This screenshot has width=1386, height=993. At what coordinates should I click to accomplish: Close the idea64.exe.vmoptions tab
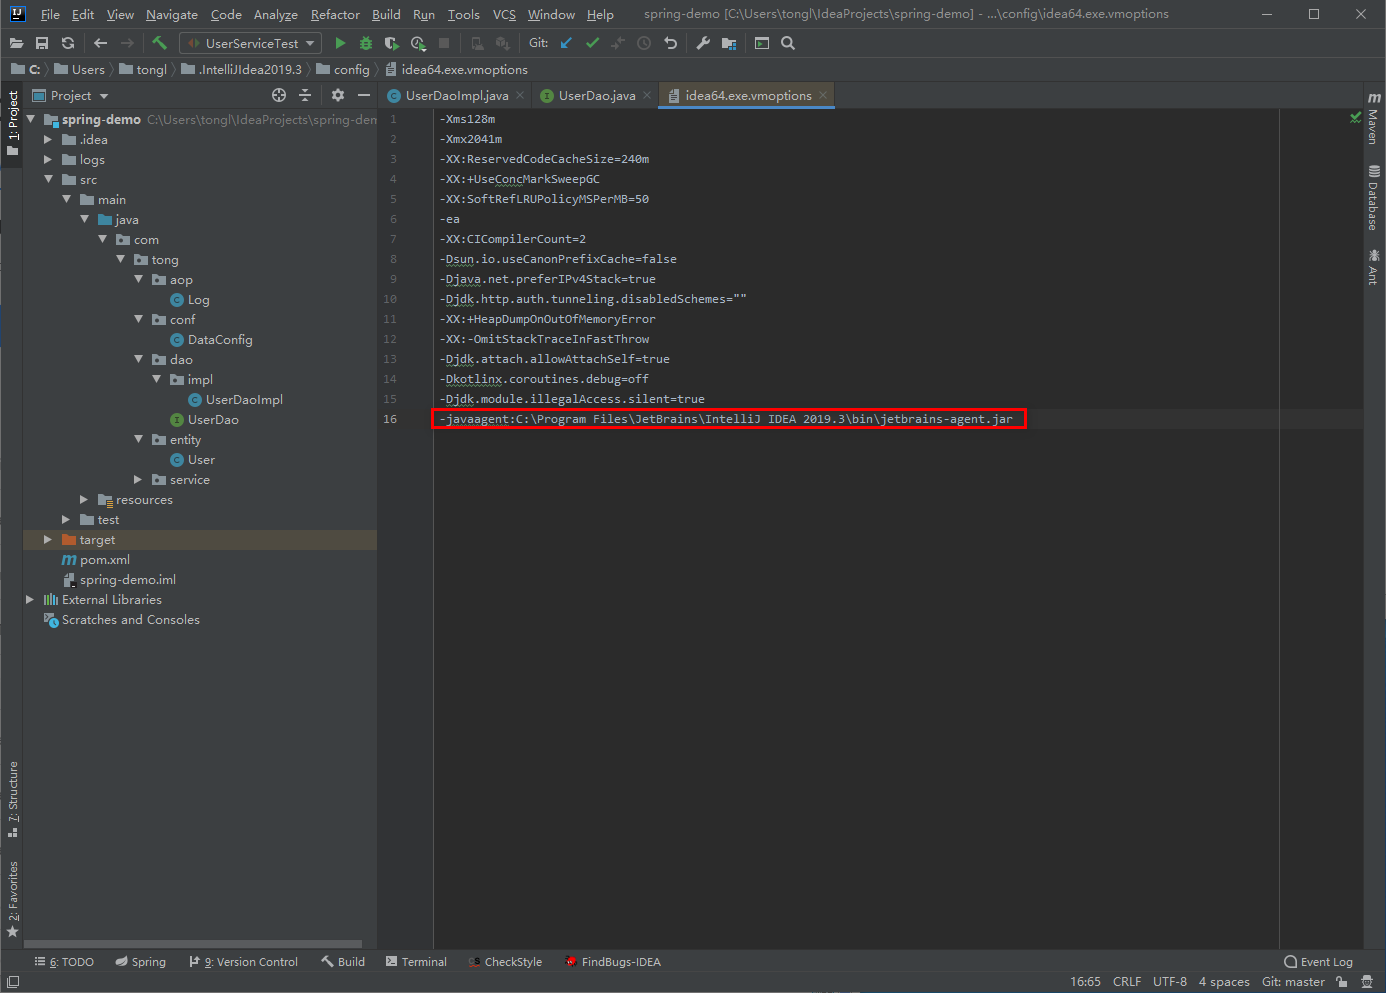pos(823,95)
